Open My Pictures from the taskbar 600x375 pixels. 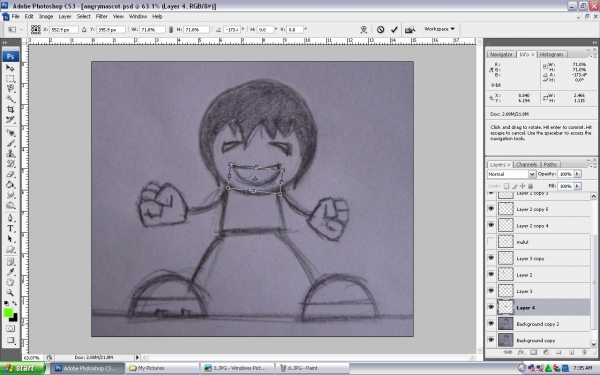(x=161, y=368)
